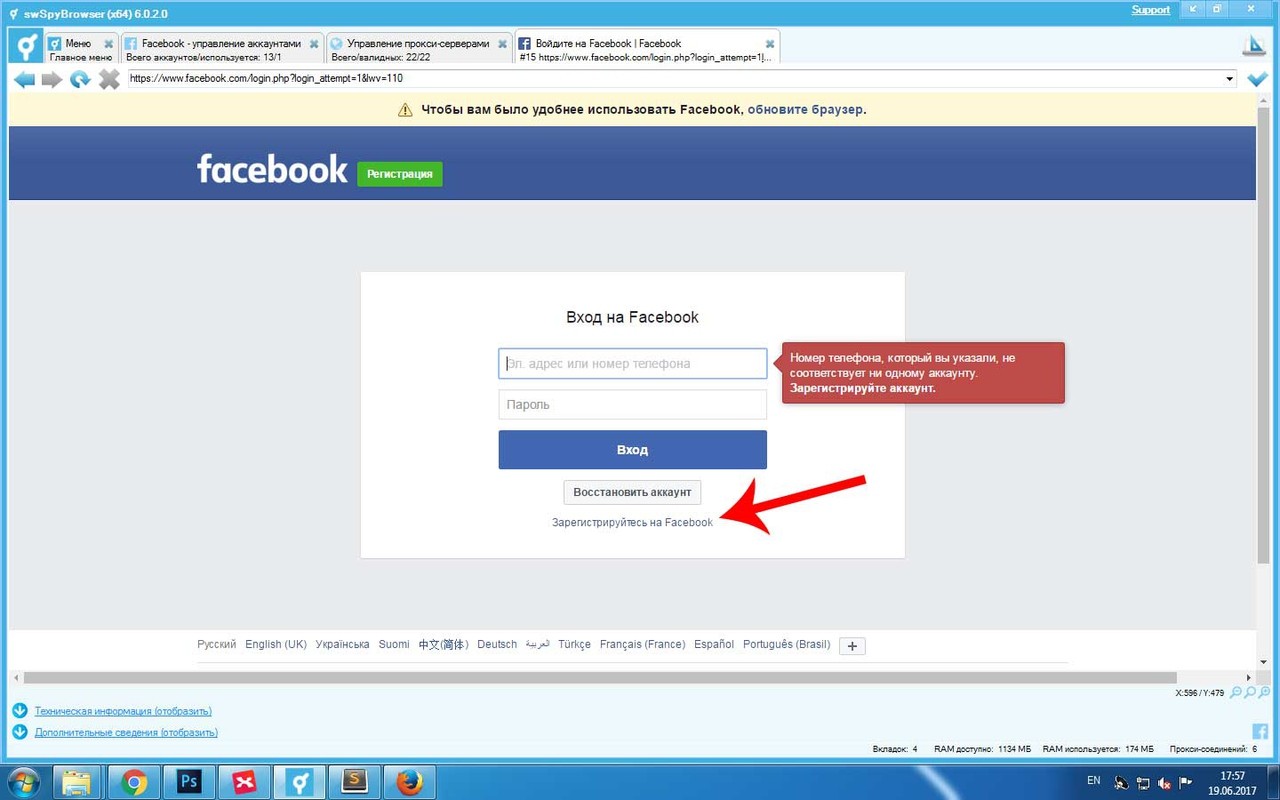Screen dimensions: 1280x800
Task: Click the horizontal scrollbar thumb
Action: [600, 677]
